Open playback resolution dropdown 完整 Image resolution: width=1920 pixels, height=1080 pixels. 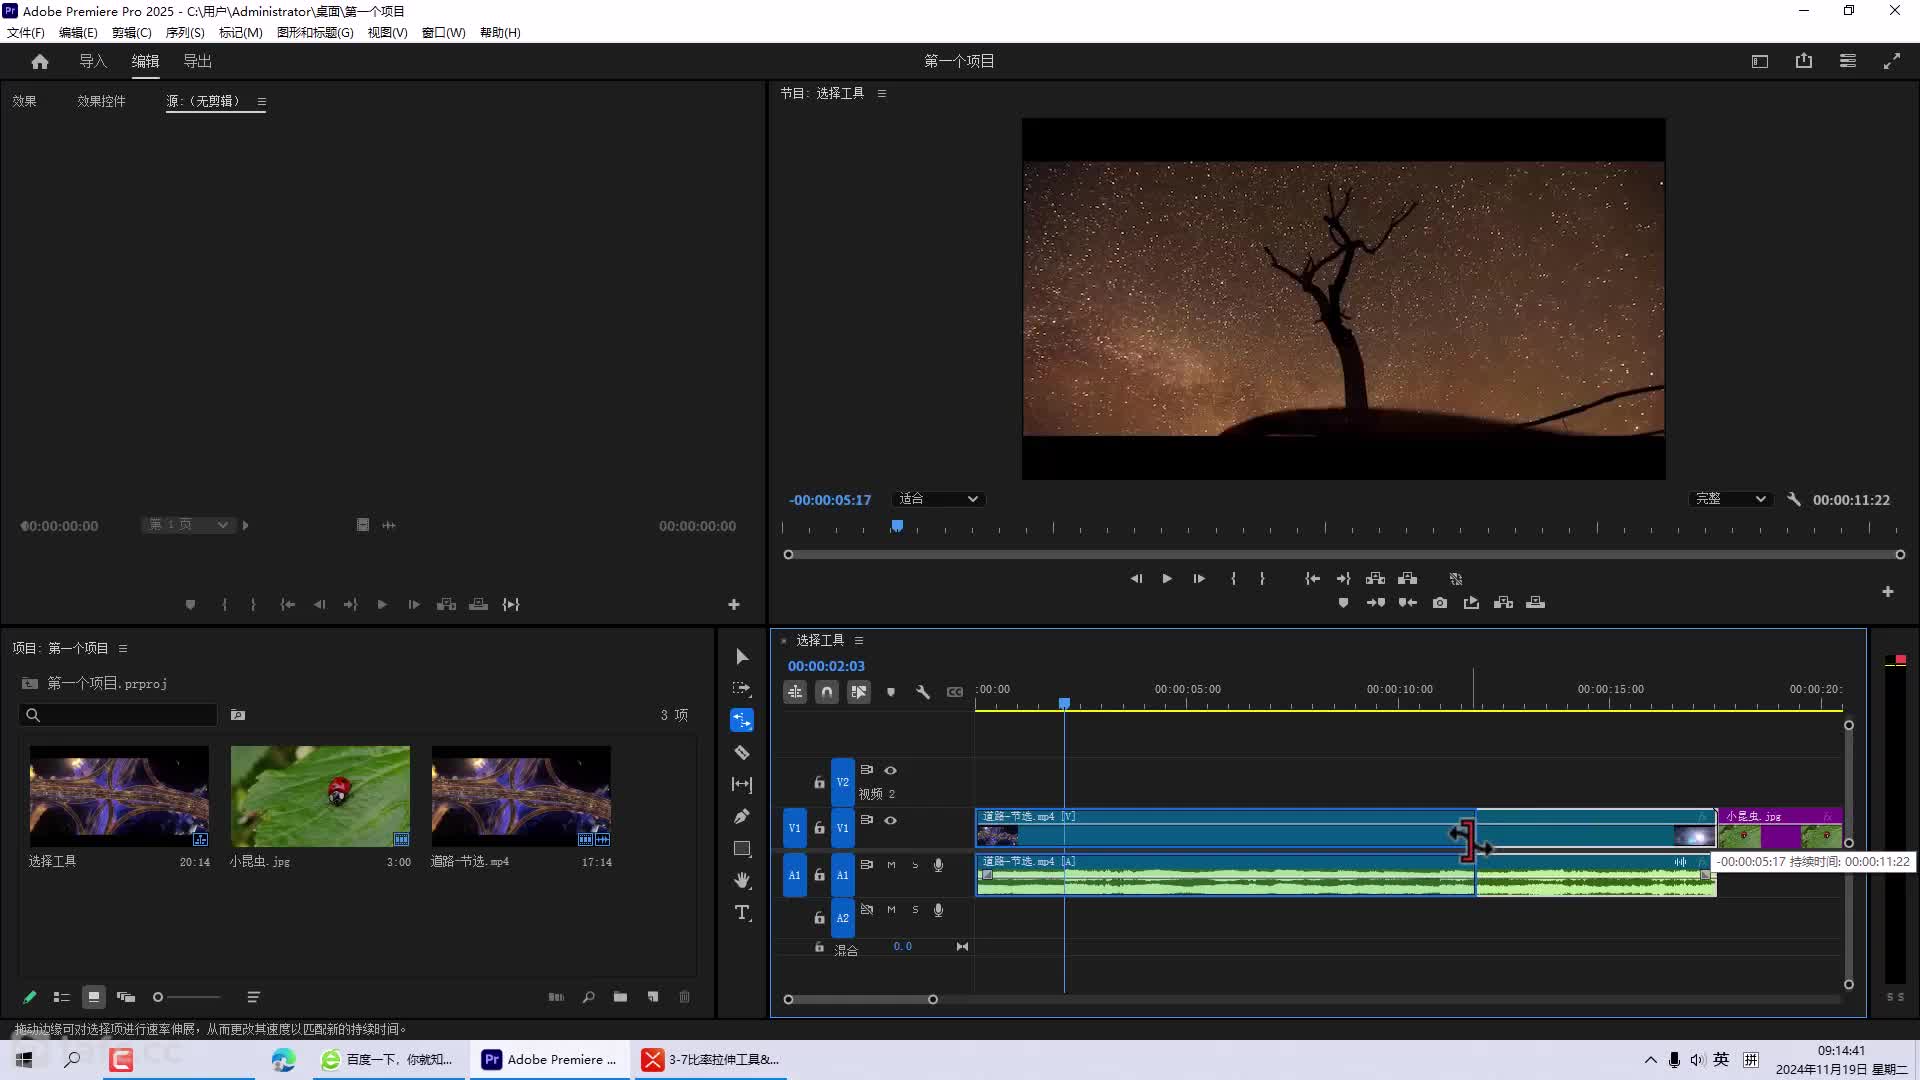[x=1731, y=499]
